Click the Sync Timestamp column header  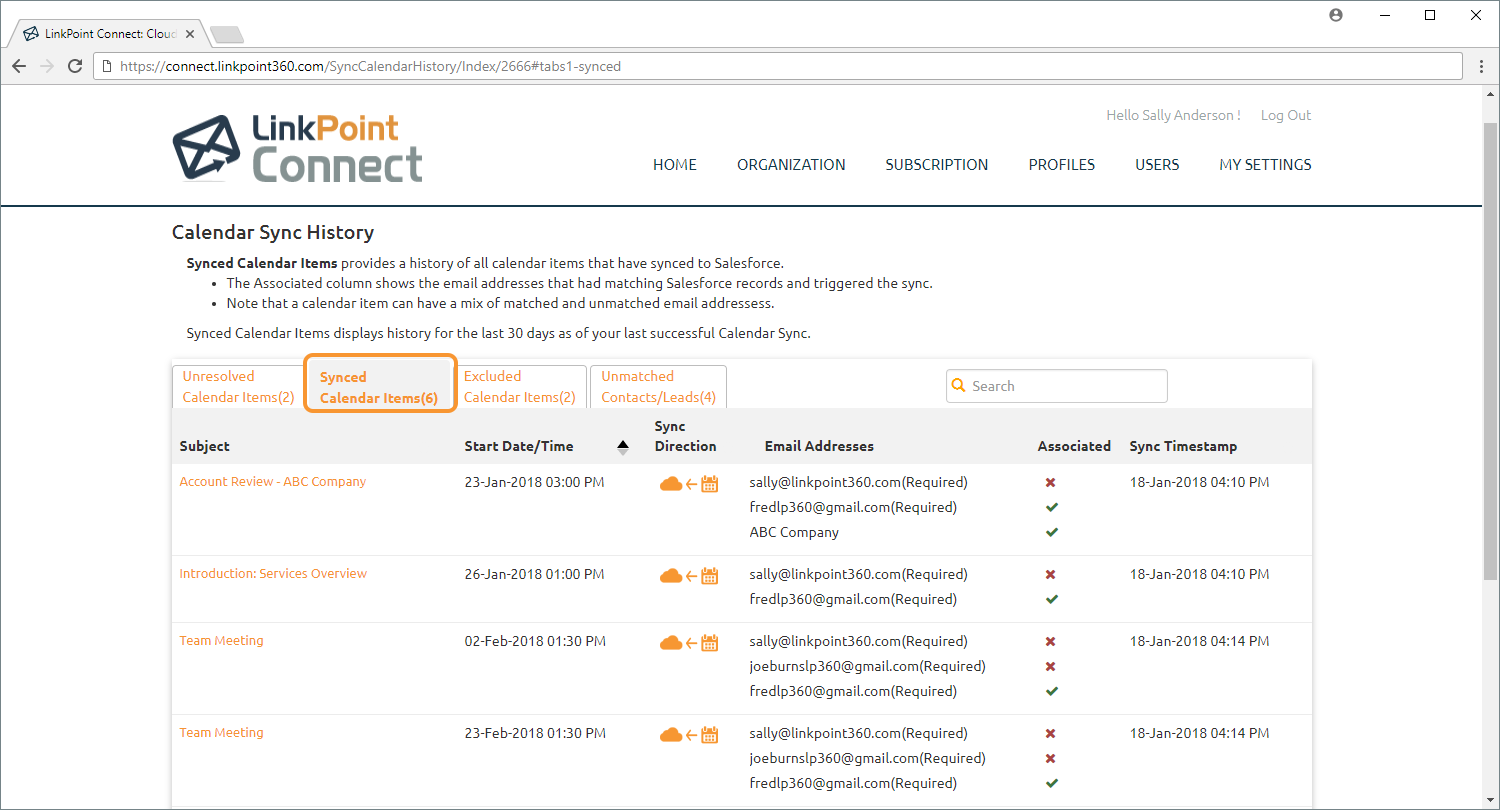tap(1183, 447)
